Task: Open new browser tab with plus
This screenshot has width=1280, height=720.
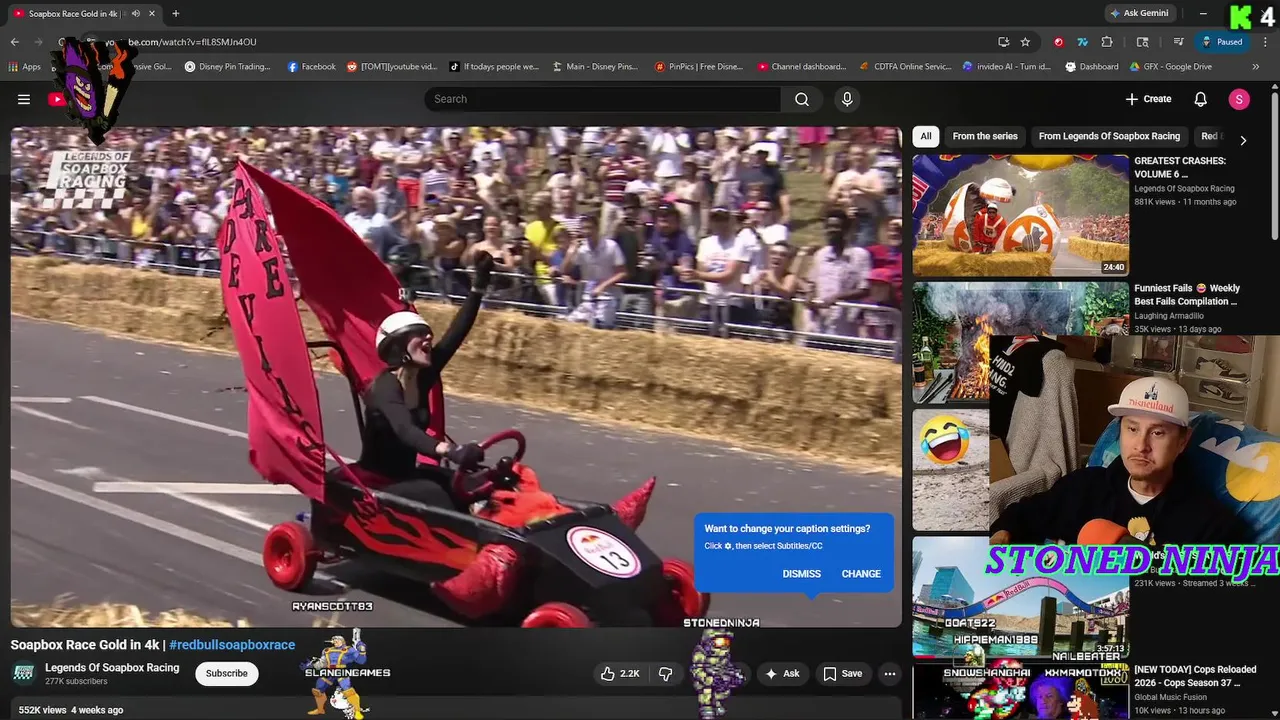Action: [x=176, y=13]
